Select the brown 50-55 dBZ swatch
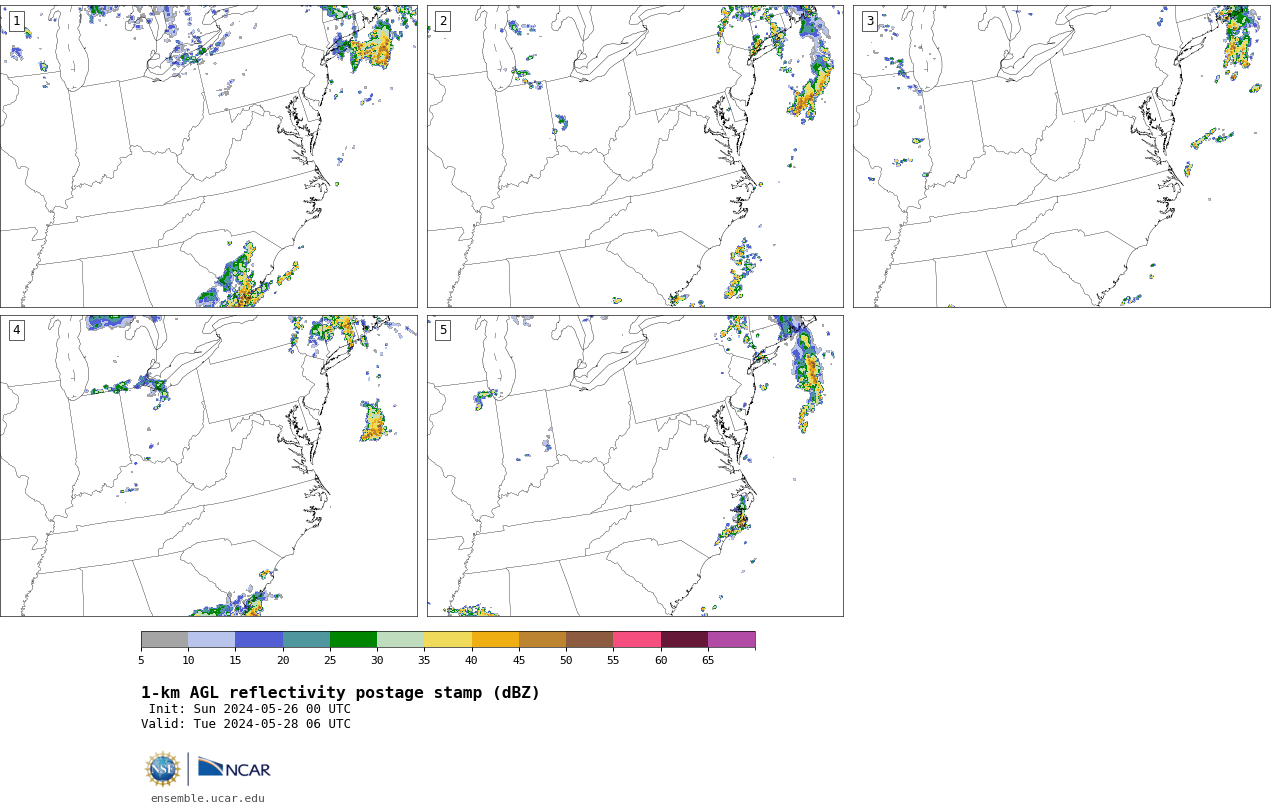Viewport: 1280px width, 809px height. (590, 640)
